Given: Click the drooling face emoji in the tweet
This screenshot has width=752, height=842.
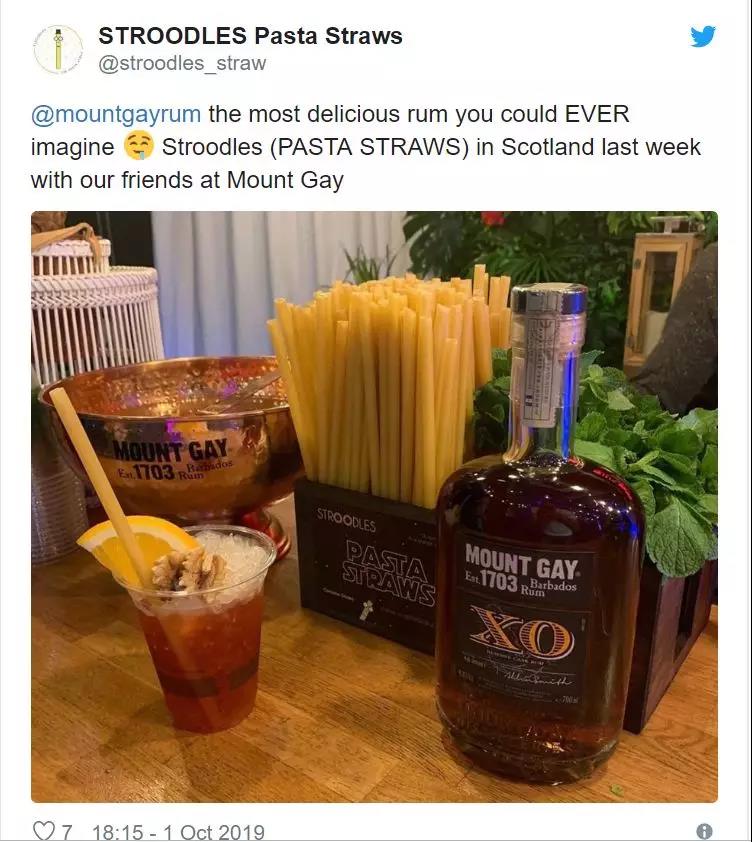Looking at the screenshot, I should coord(139,147).
